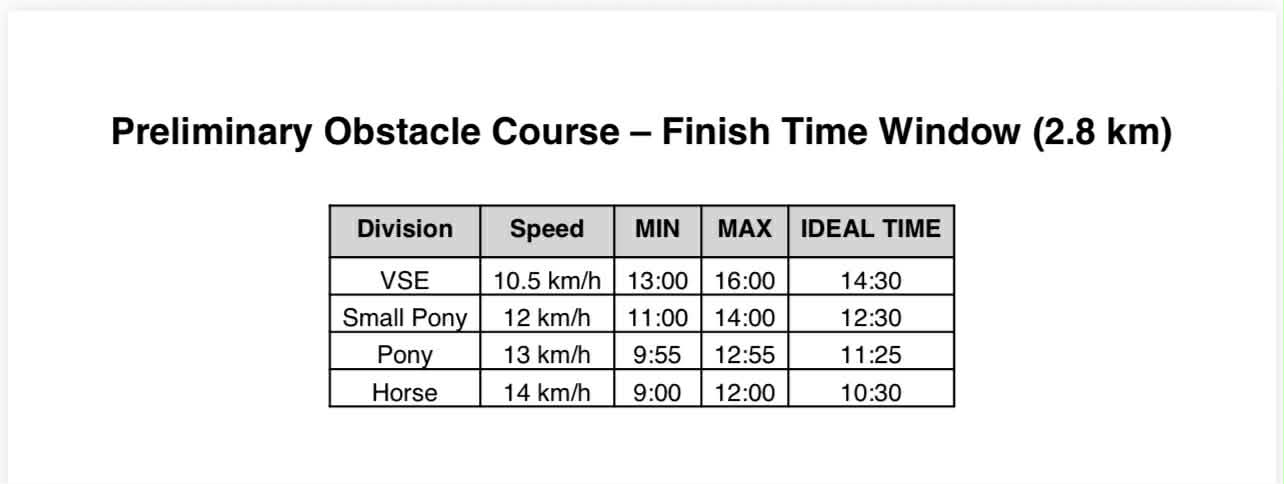
Task: Click the 10.5 km/h speed cell
Action: [547, 281]
